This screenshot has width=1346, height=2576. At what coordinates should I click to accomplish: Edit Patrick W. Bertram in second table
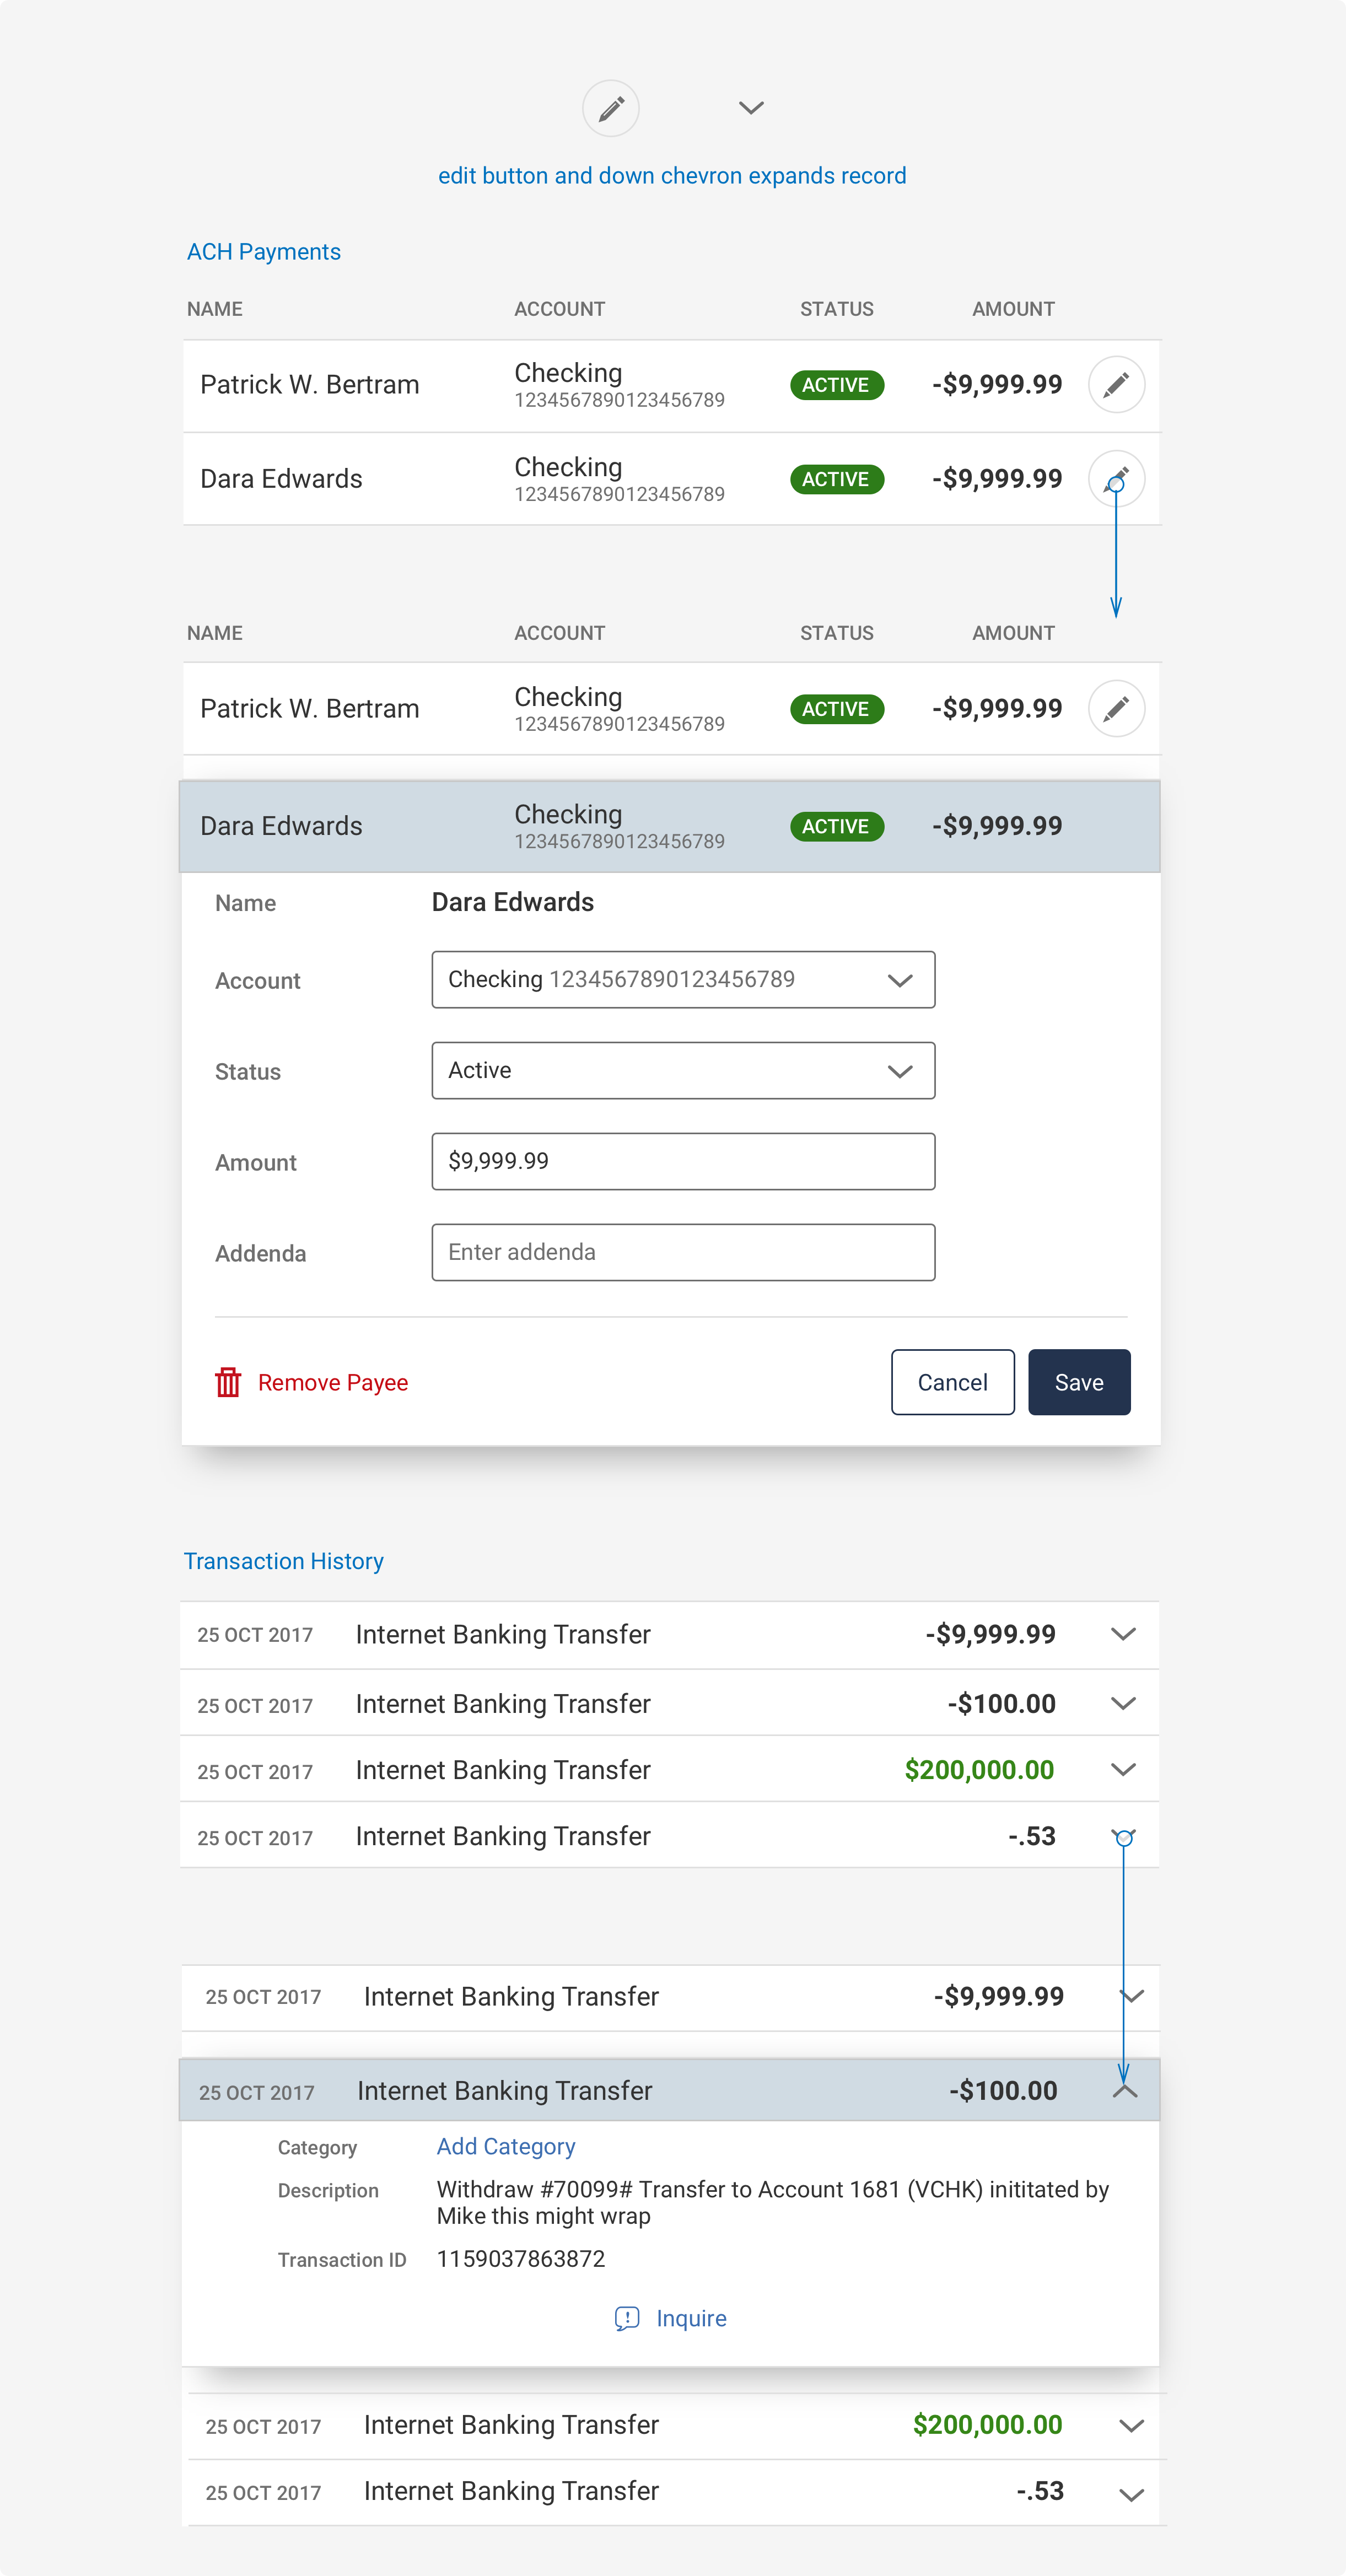[x=1116, y=709]
